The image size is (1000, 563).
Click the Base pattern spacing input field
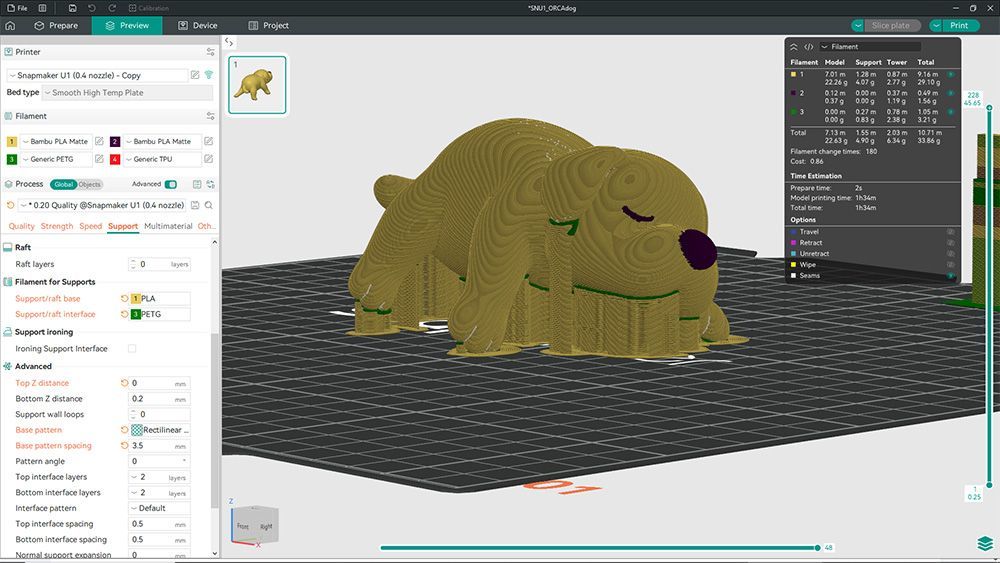point(159,446)
